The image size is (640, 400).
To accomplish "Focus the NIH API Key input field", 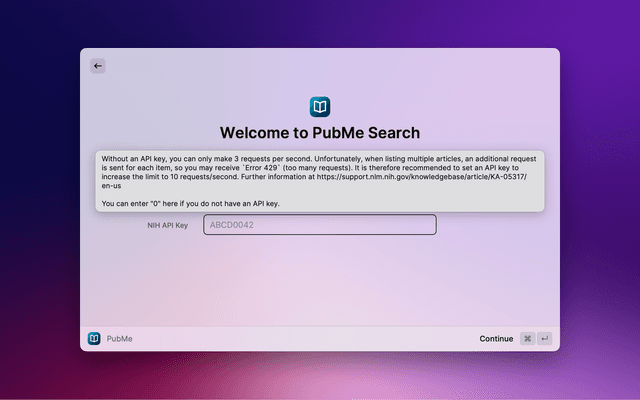I will pos(320,225).
